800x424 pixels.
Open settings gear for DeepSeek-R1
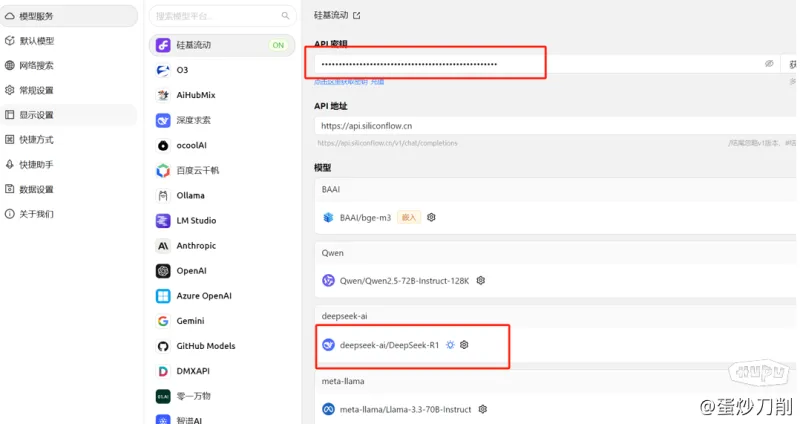tap(464, 345)
